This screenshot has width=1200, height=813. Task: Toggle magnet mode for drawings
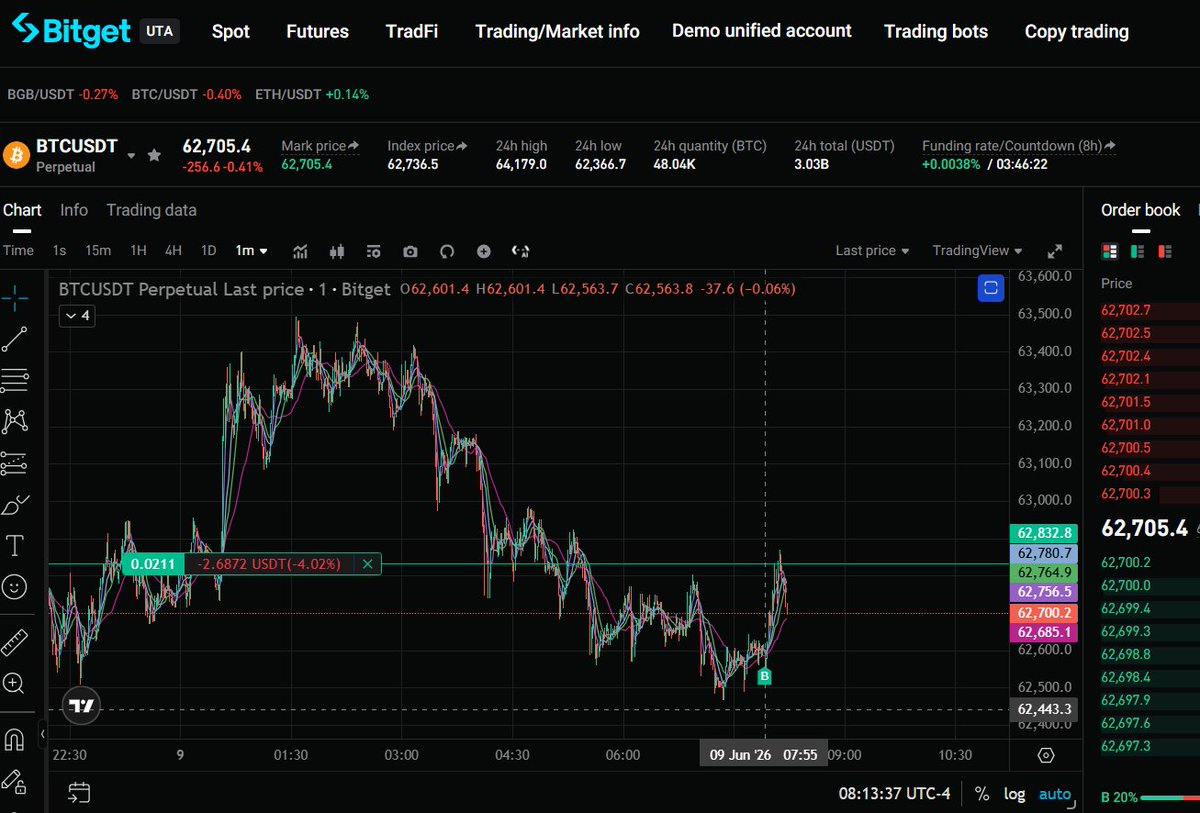(x=15, y=739)
